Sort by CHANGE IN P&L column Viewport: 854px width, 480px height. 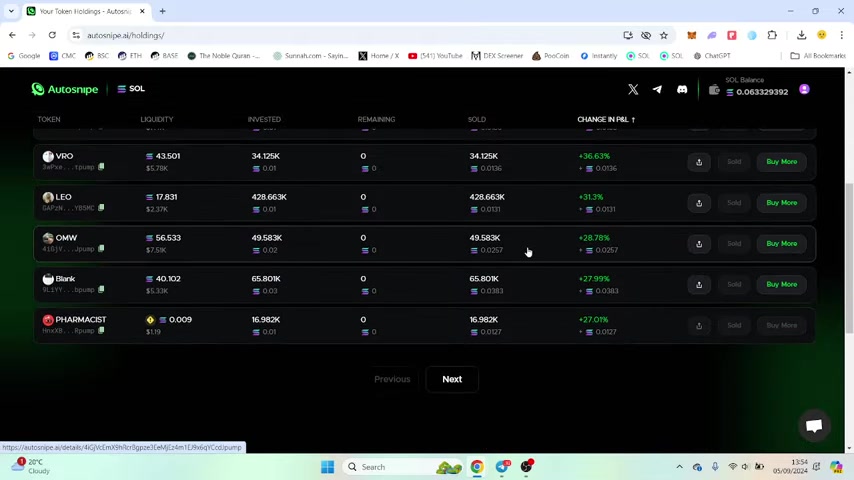606,119
